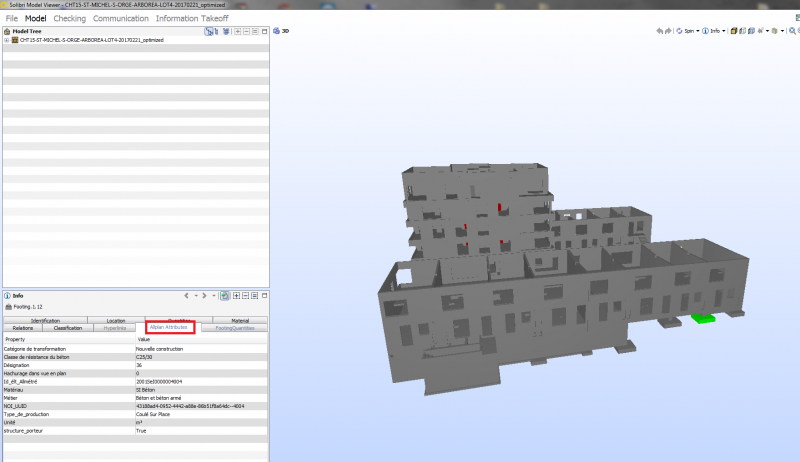The width and height of the screenshot is (800, 462).
Task: Open the Info panel forward history dropdown
Action: pyautogui.click(x=214, y=296)
